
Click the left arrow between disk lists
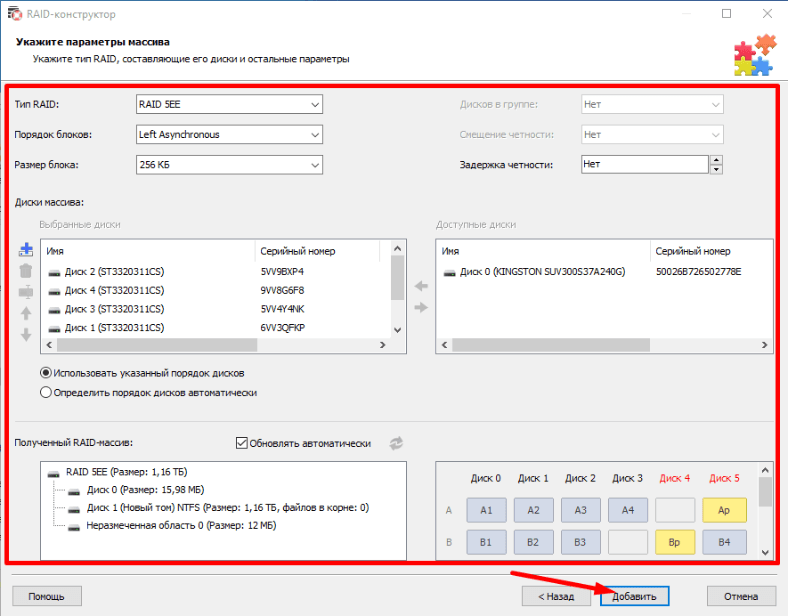[x=421, y=287]
